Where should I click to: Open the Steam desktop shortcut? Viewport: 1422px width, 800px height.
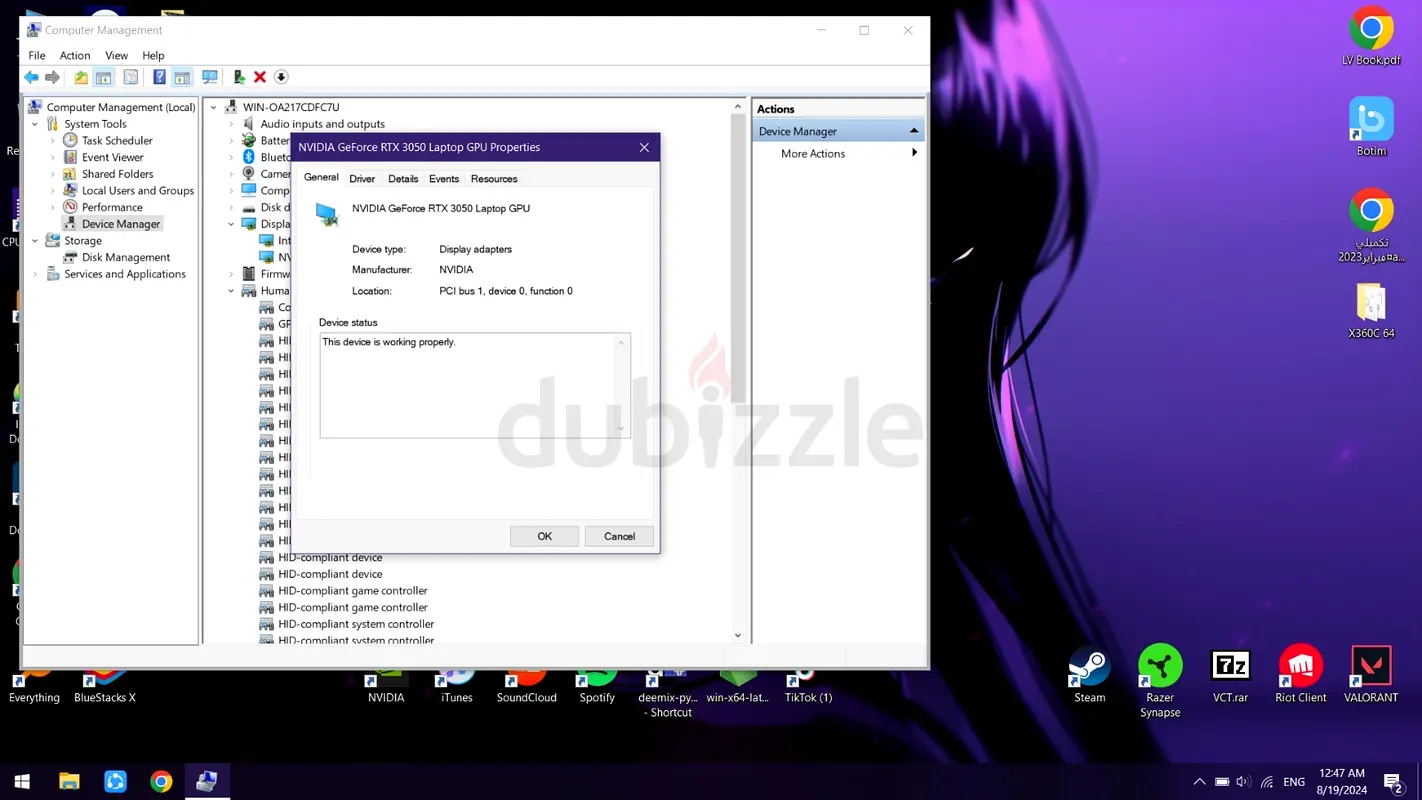coord(1089,675)
